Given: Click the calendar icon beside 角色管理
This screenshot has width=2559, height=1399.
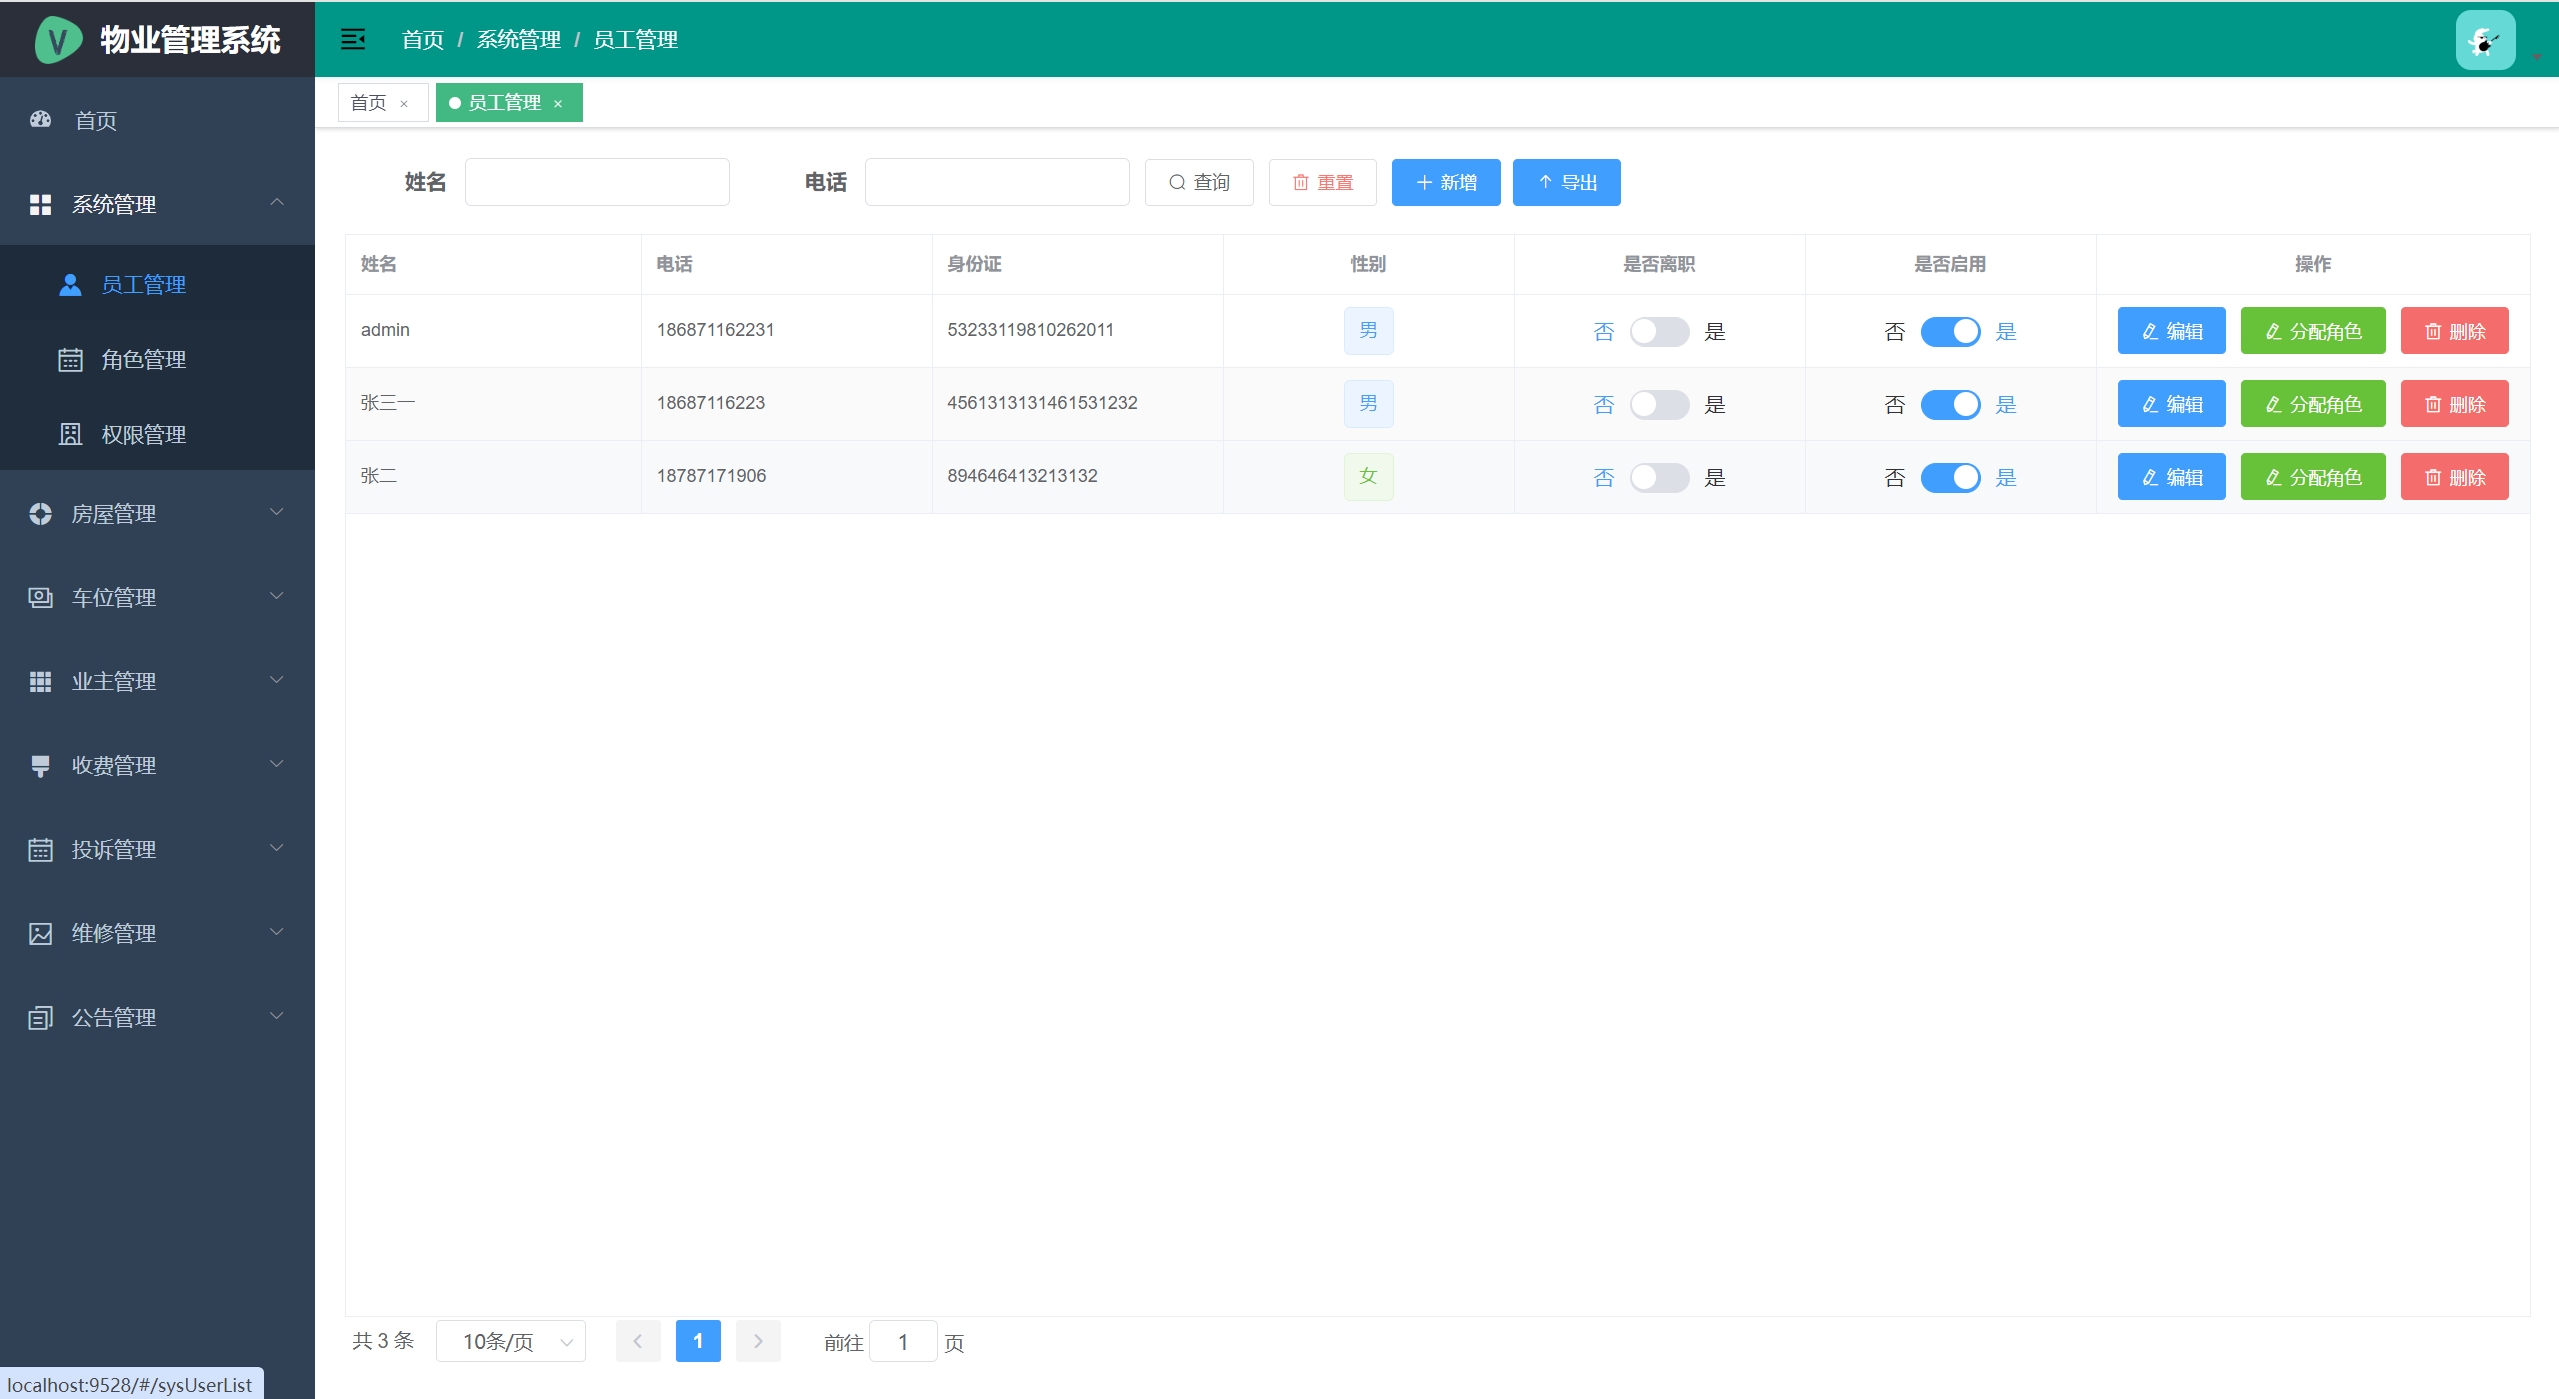Looking at the screenshot, I should coord(70,360).
